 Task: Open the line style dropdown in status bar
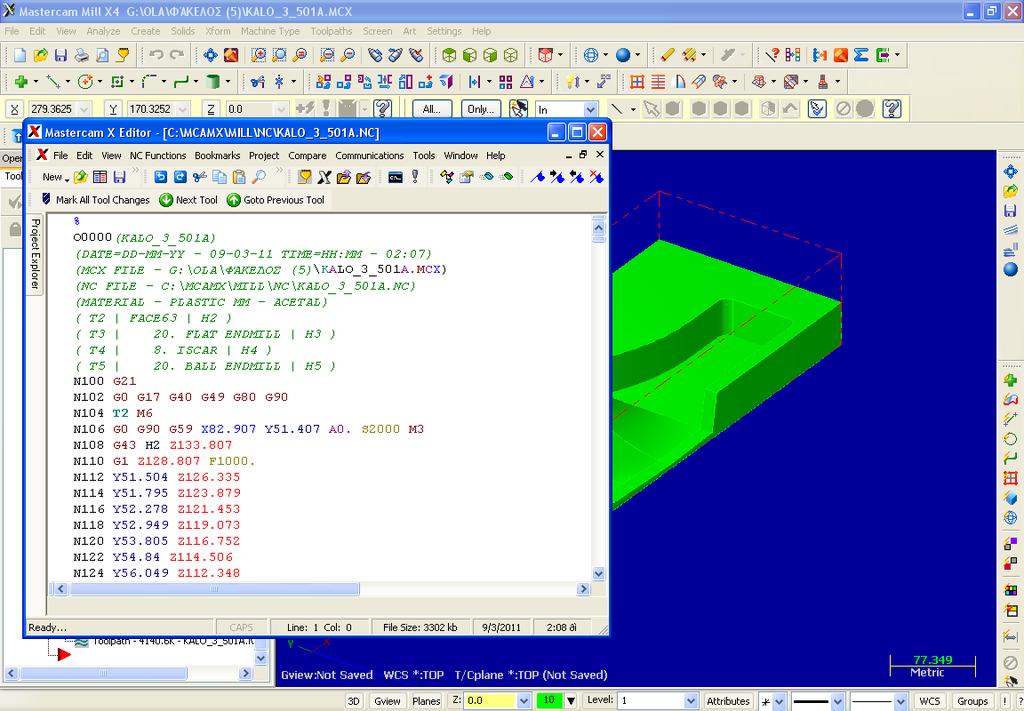tap(838, 701)
